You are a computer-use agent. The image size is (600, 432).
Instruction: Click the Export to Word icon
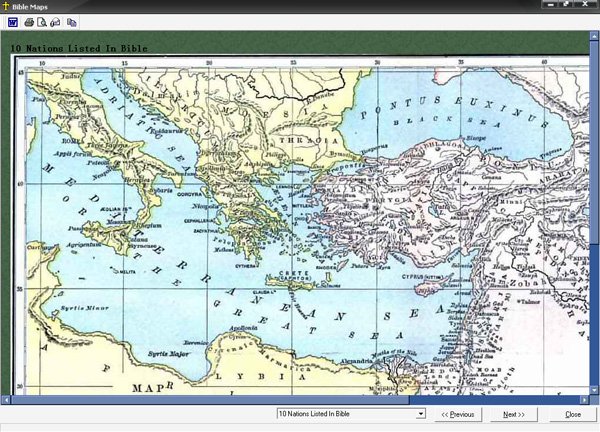click(x=13, y=21)
